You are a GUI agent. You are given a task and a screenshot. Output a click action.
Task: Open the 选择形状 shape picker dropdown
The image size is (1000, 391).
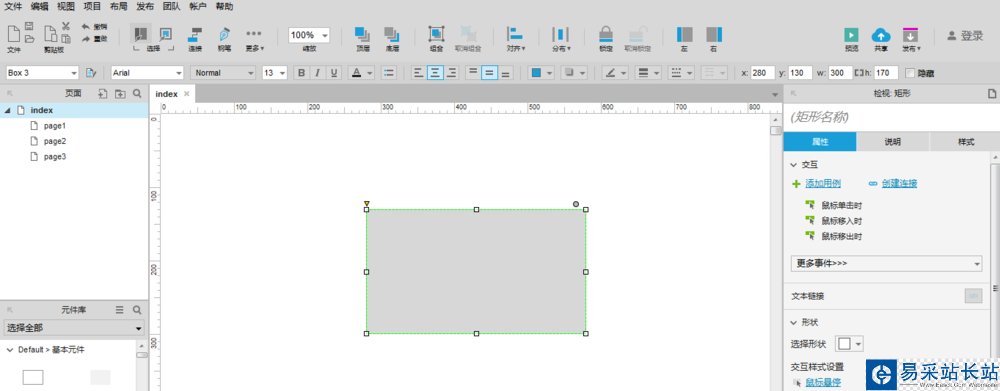click(x=849, y=344)
